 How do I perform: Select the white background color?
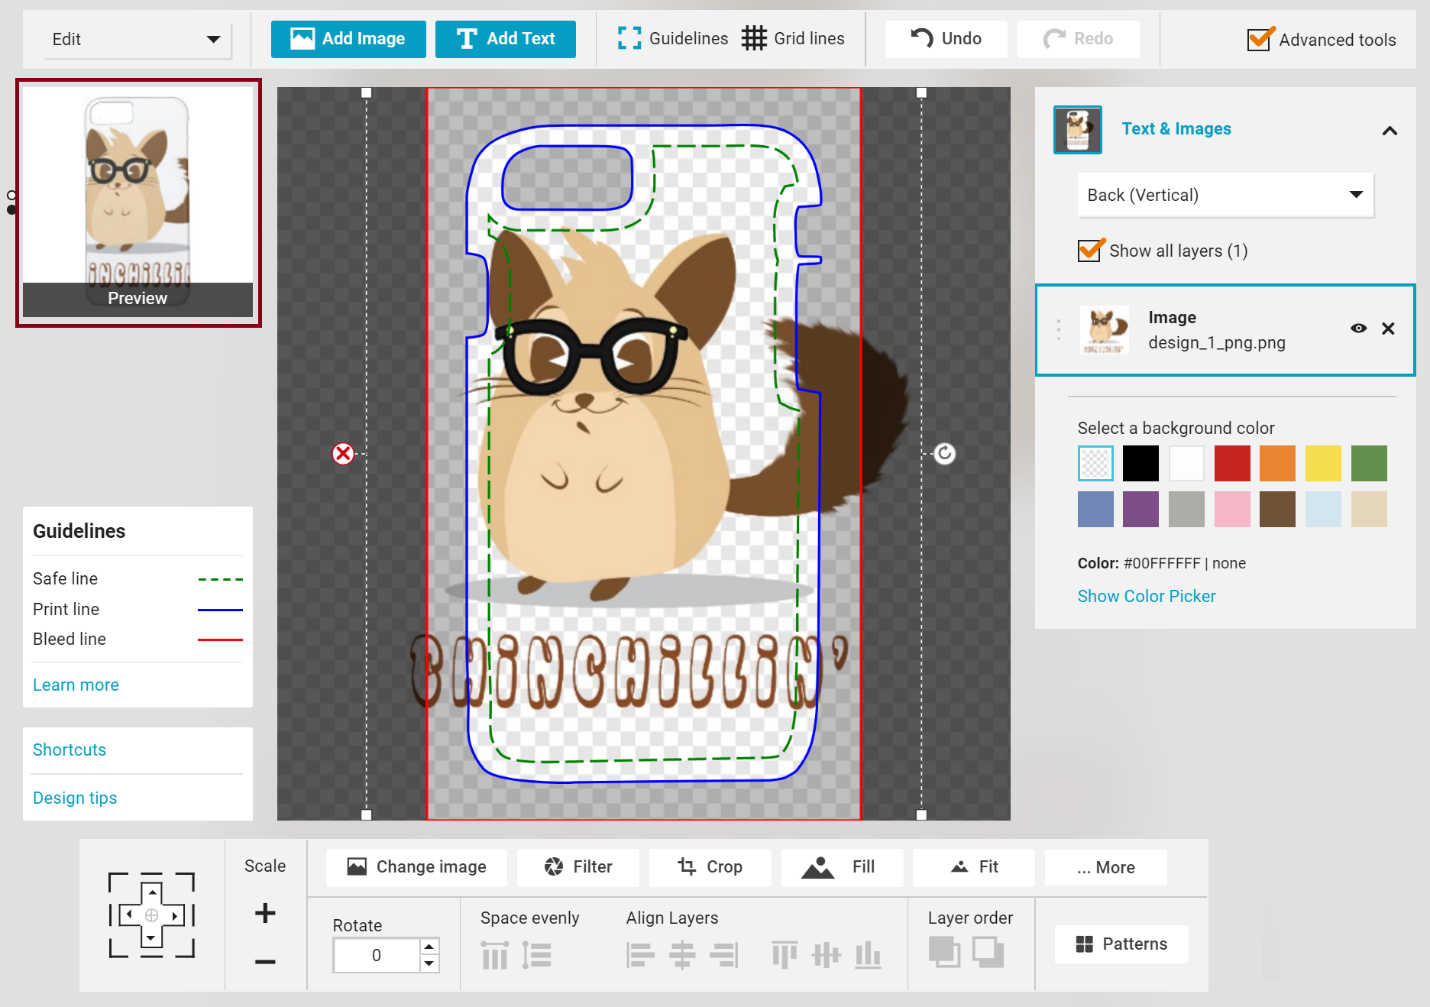point(1187,463)
